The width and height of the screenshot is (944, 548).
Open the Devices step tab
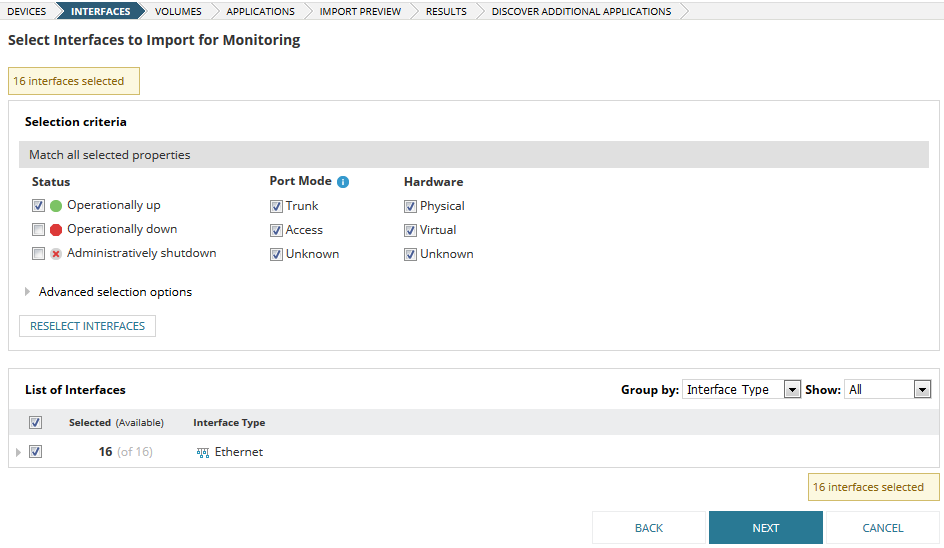coord(27,11)
